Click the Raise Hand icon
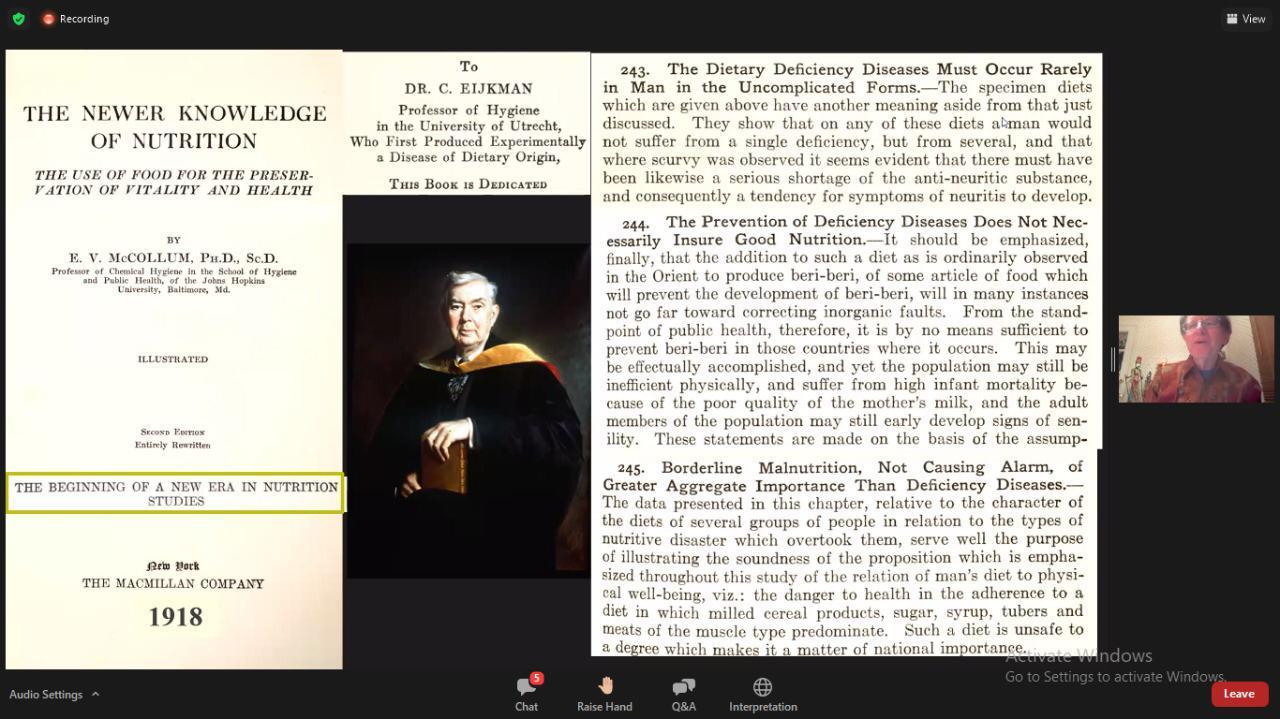The image size is (1280, 719). (x=605, y=686)
